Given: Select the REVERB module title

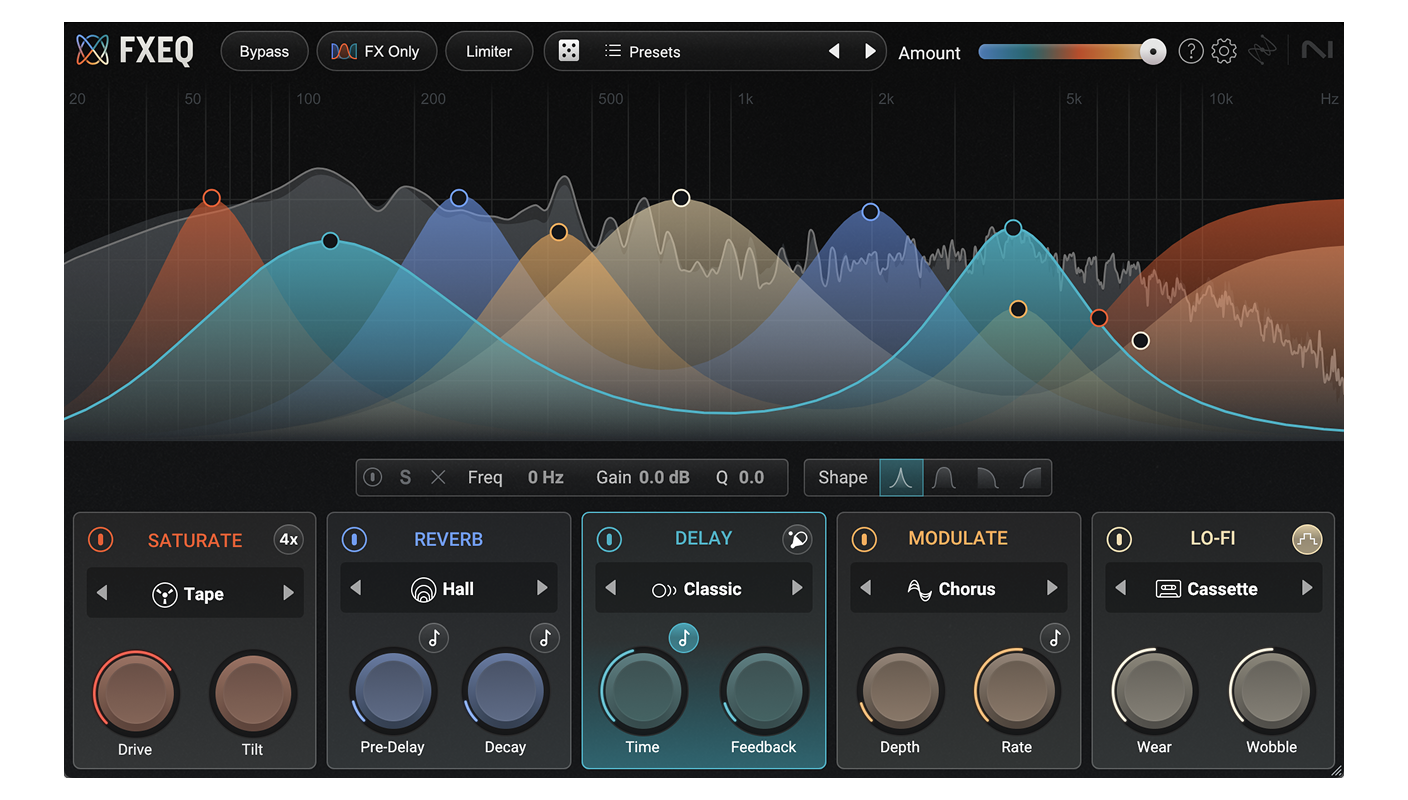Looking at the screenshot, I should [449, 539].
